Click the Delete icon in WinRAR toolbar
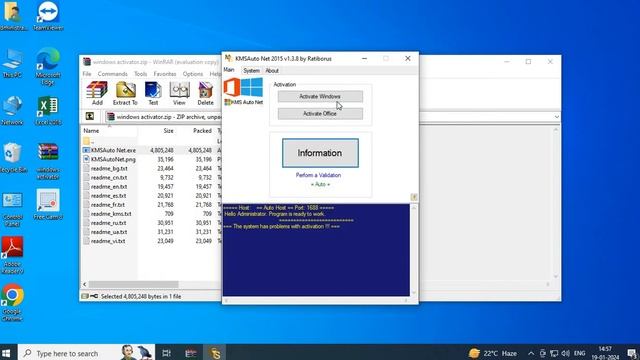 (x=205, y=93)
